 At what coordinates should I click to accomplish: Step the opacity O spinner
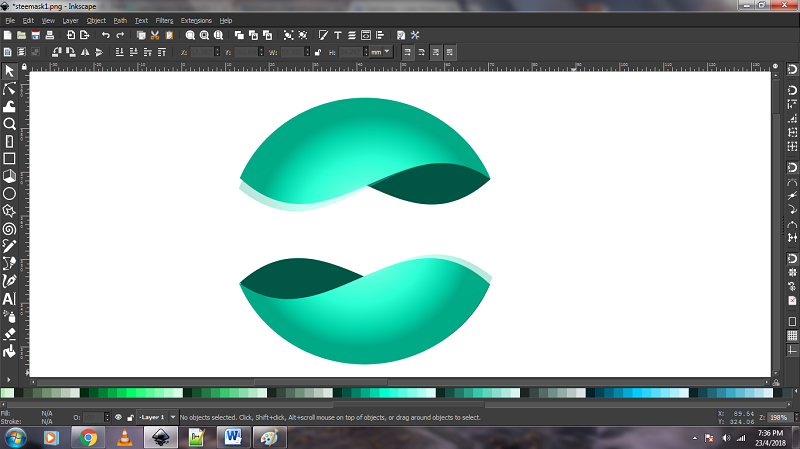pos(107,417)
